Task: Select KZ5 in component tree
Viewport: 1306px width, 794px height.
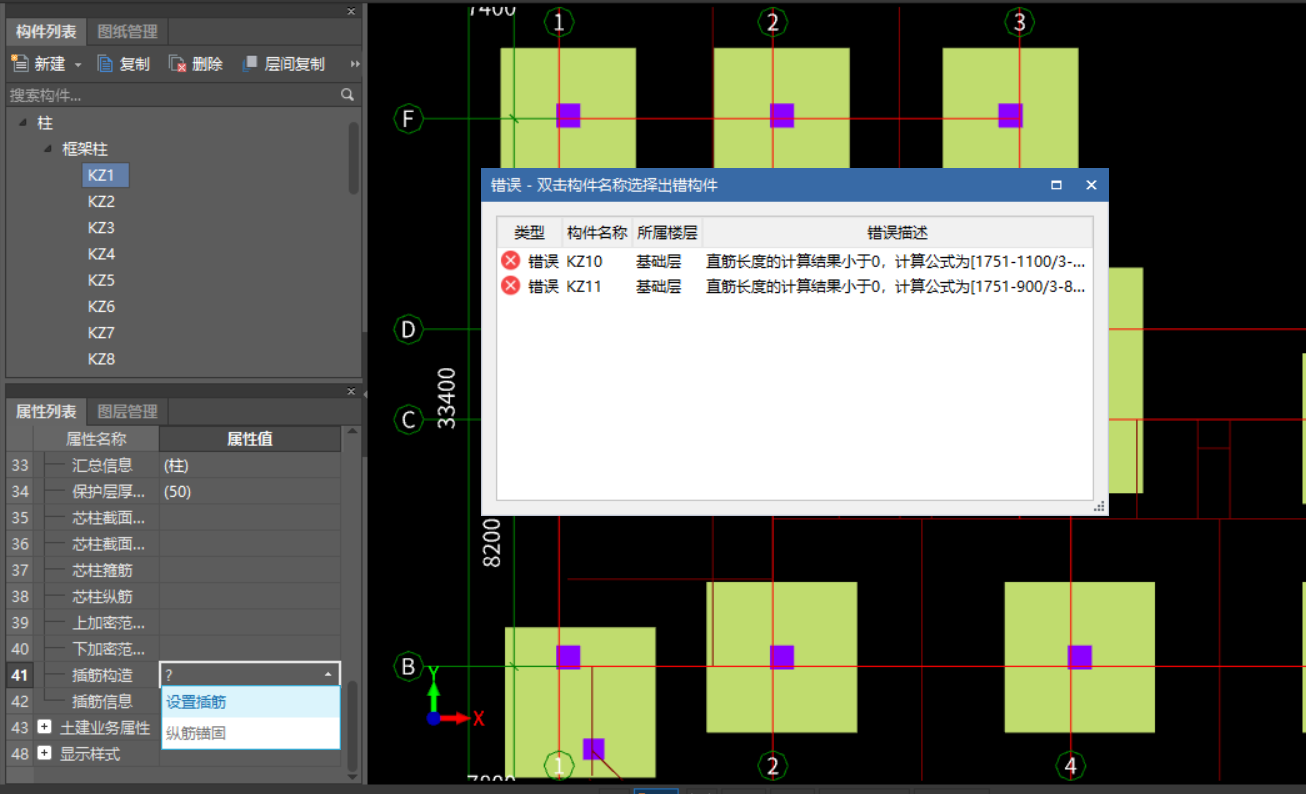Action: (x=101, y=280)
